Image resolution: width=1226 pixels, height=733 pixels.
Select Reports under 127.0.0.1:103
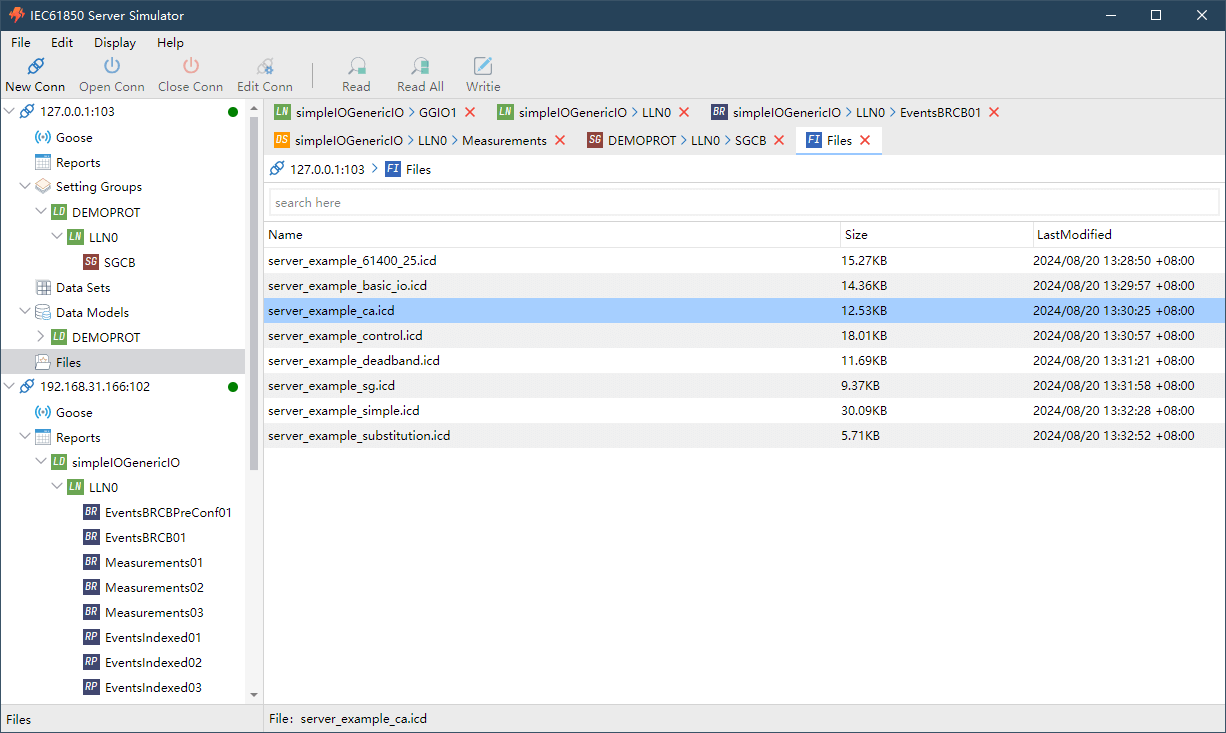78,163
